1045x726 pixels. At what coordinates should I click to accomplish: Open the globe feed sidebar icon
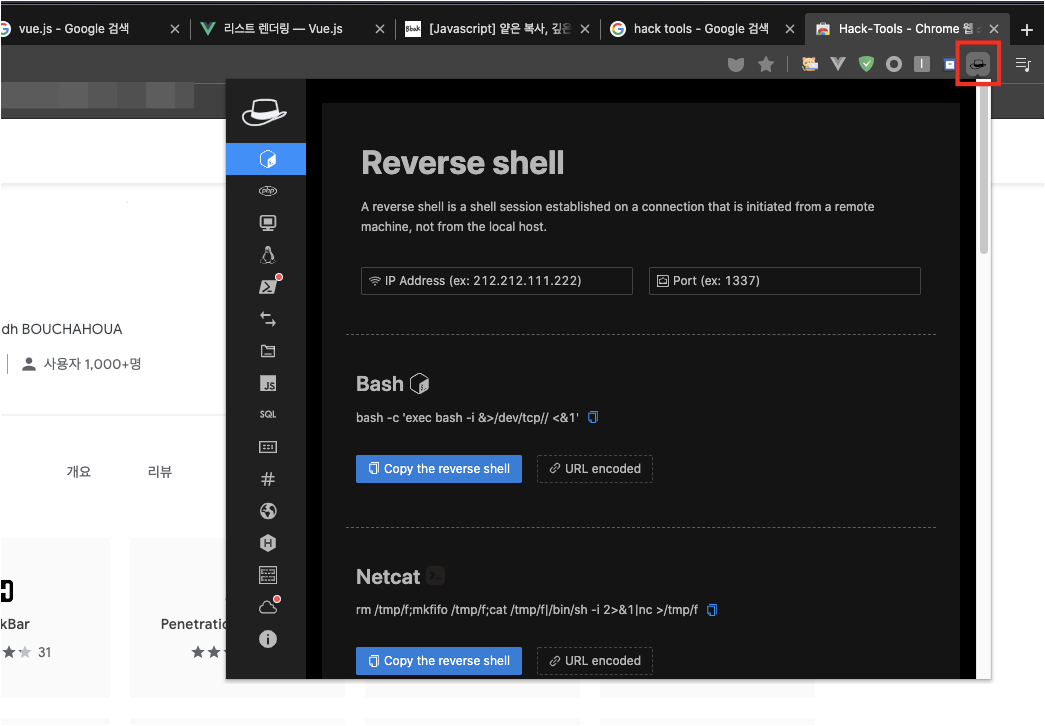click(x=267, y=511)
